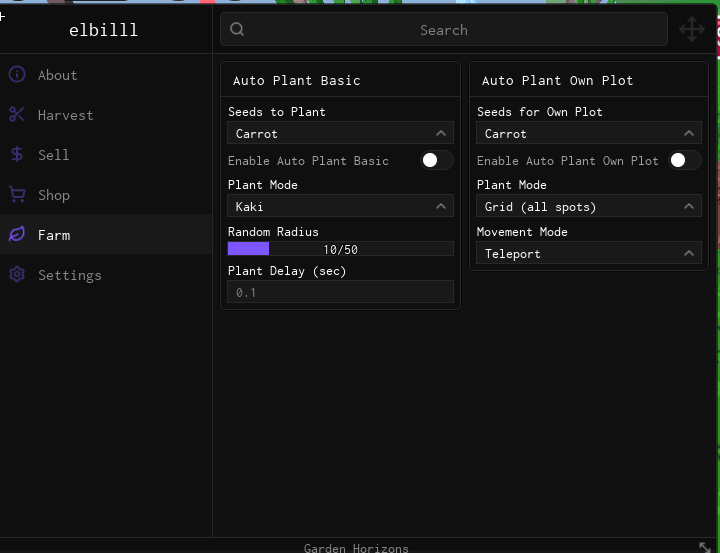Open Seeds for Own Plot dropdown

589,133
